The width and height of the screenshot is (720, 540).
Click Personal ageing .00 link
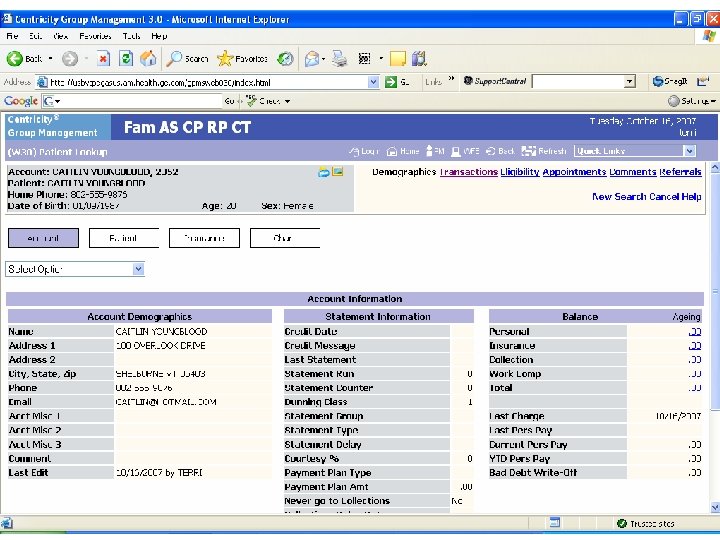(695, 332)
